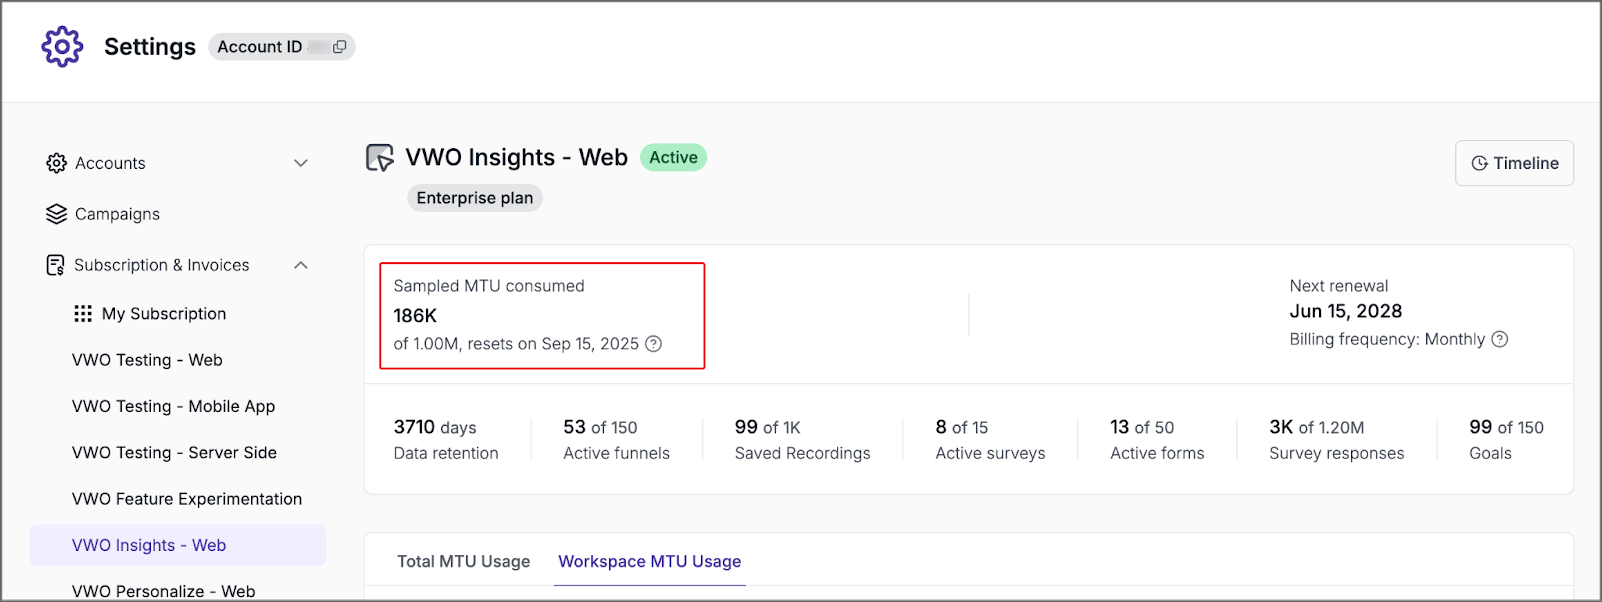Switch to Total MTU Usage tab
Viewport: 1602px width, 602px height.
click(464, 561)
